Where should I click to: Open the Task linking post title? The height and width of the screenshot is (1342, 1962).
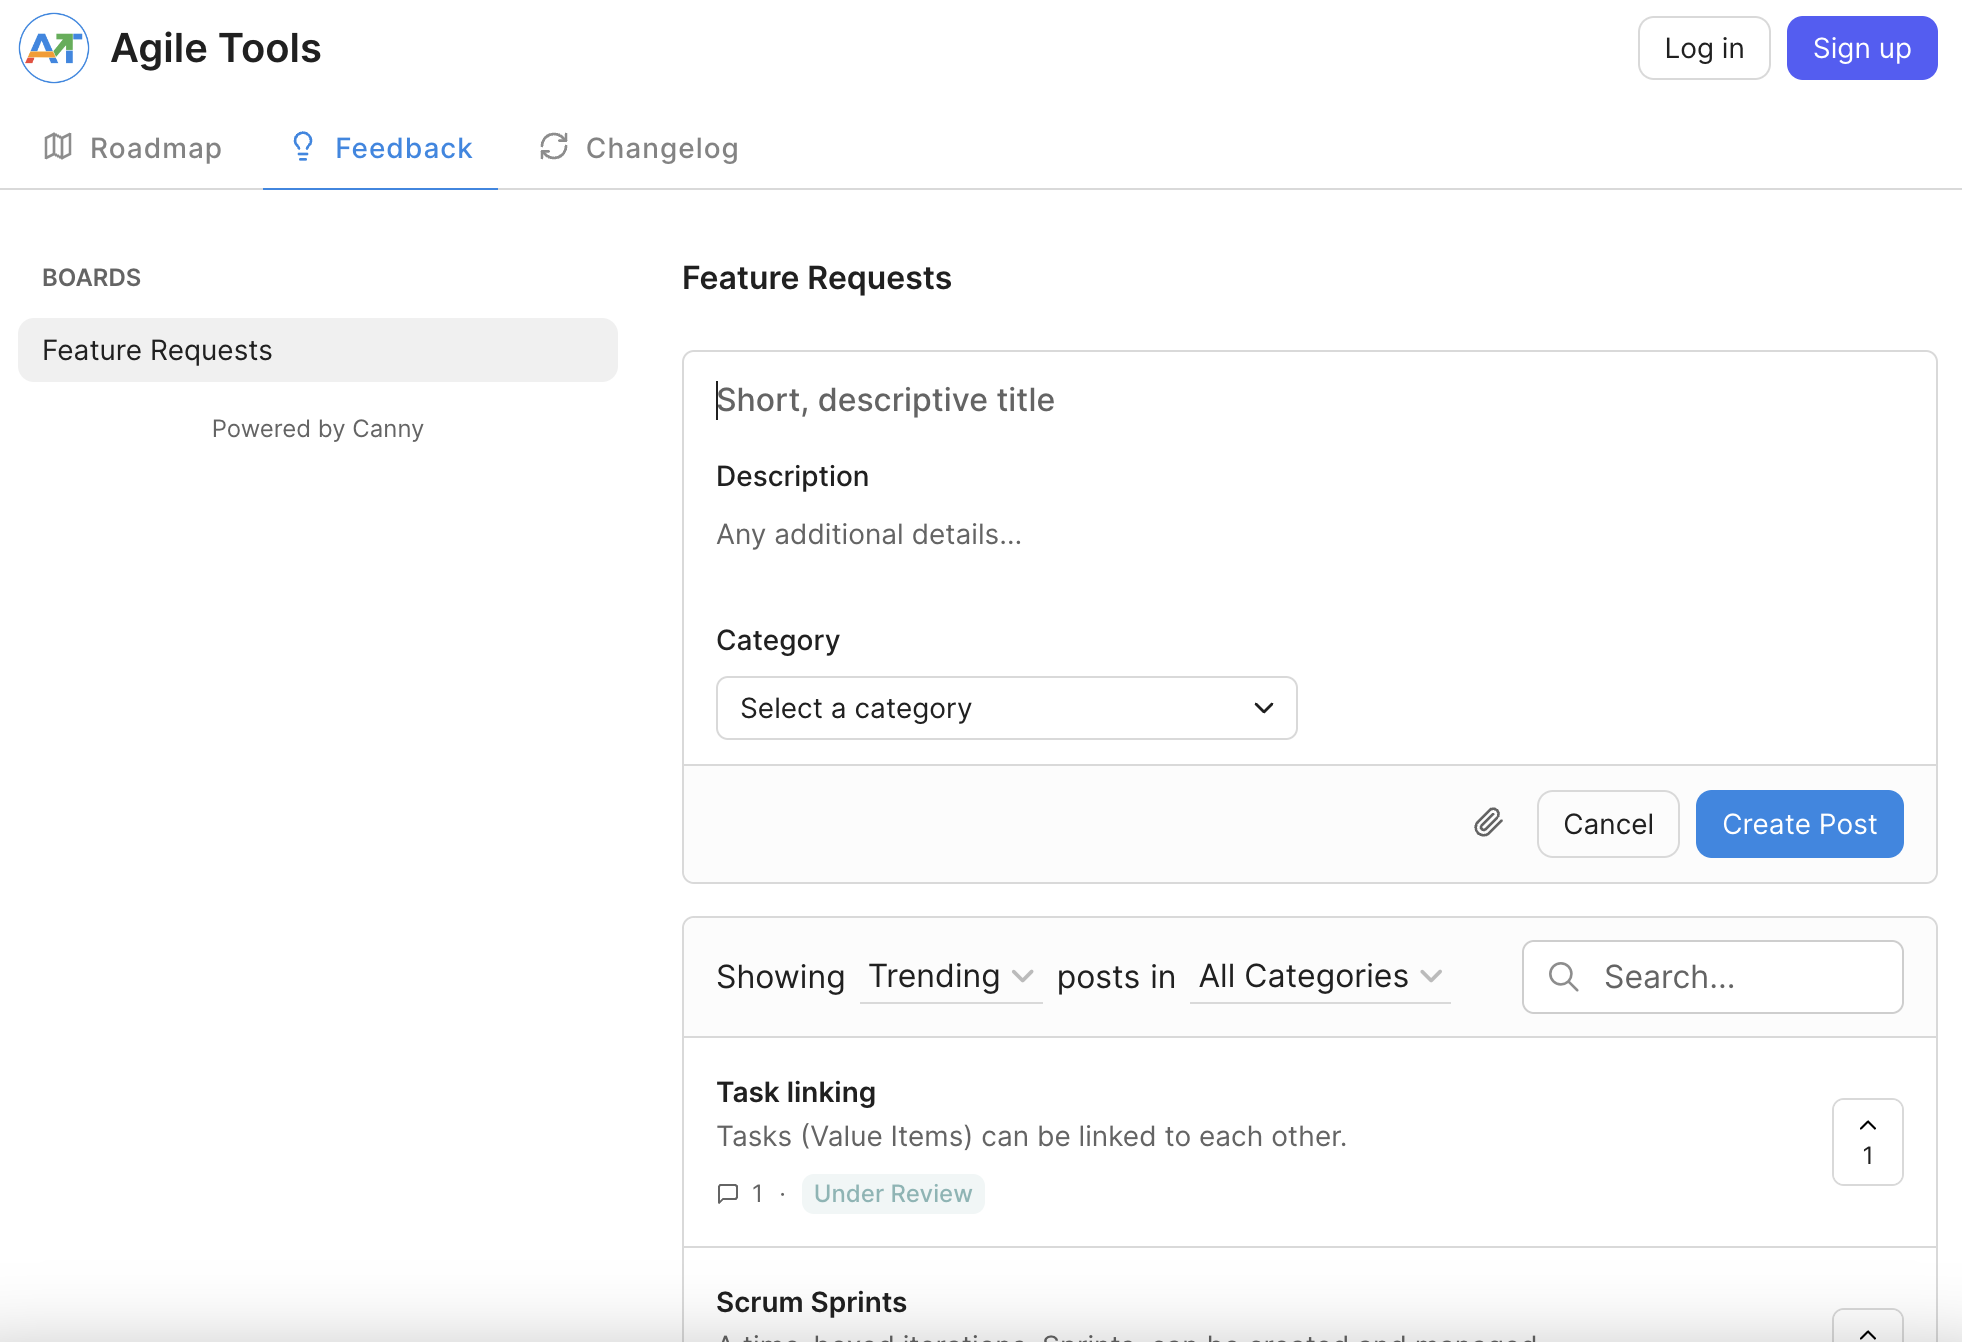796,1092
